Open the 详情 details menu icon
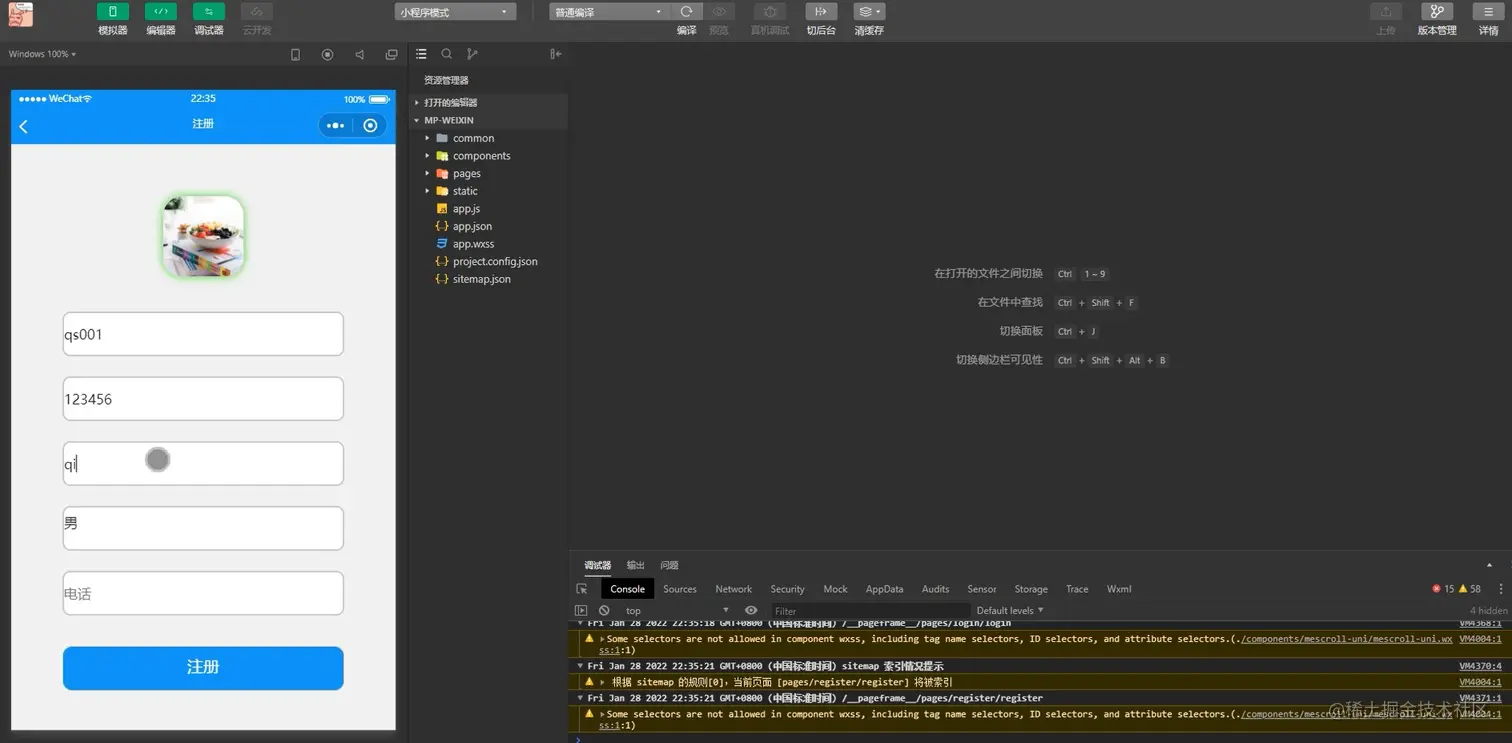This screenshot has width=1512, height=743. click(1488, 12)
